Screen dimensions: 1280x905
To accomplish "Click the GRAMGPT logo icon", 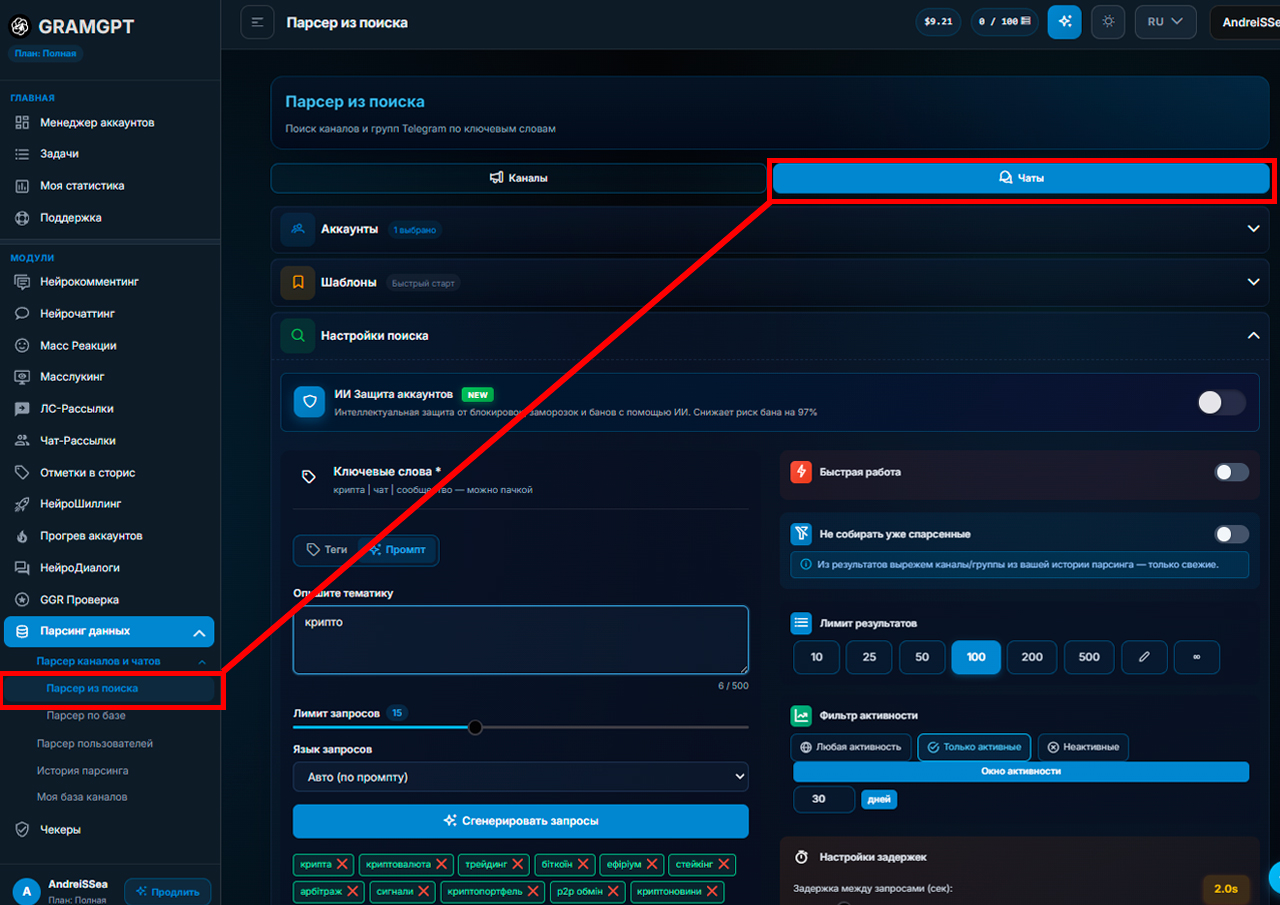I will click(x=19, y=27).
